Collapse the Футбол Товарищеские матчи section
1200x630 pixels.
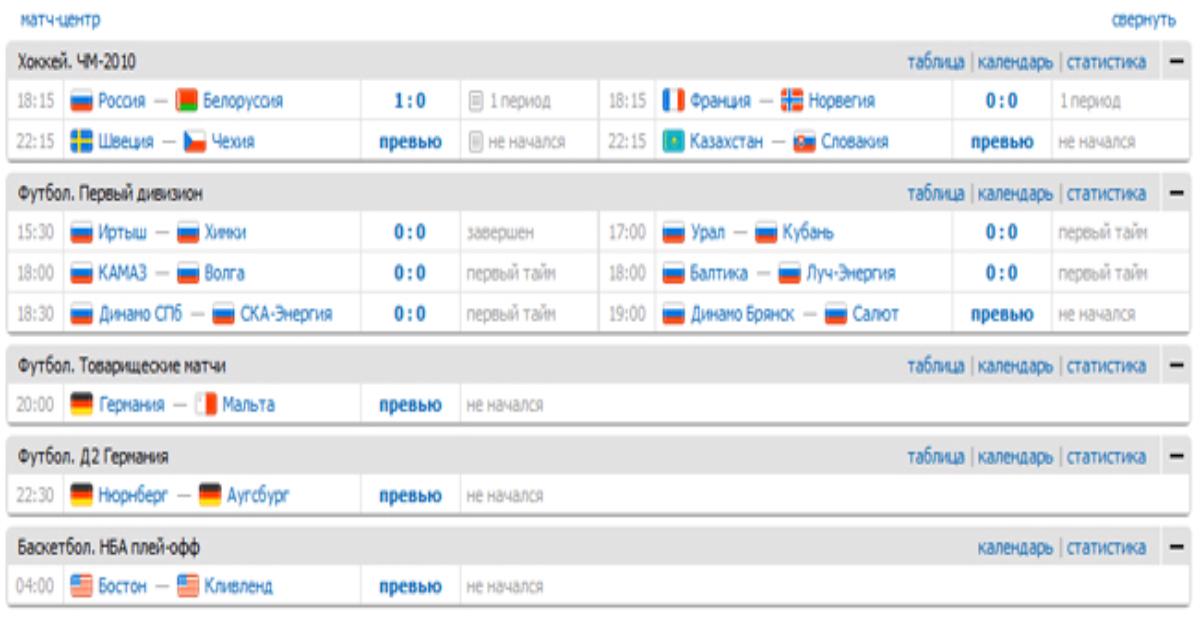click(x=1176, y=366)
